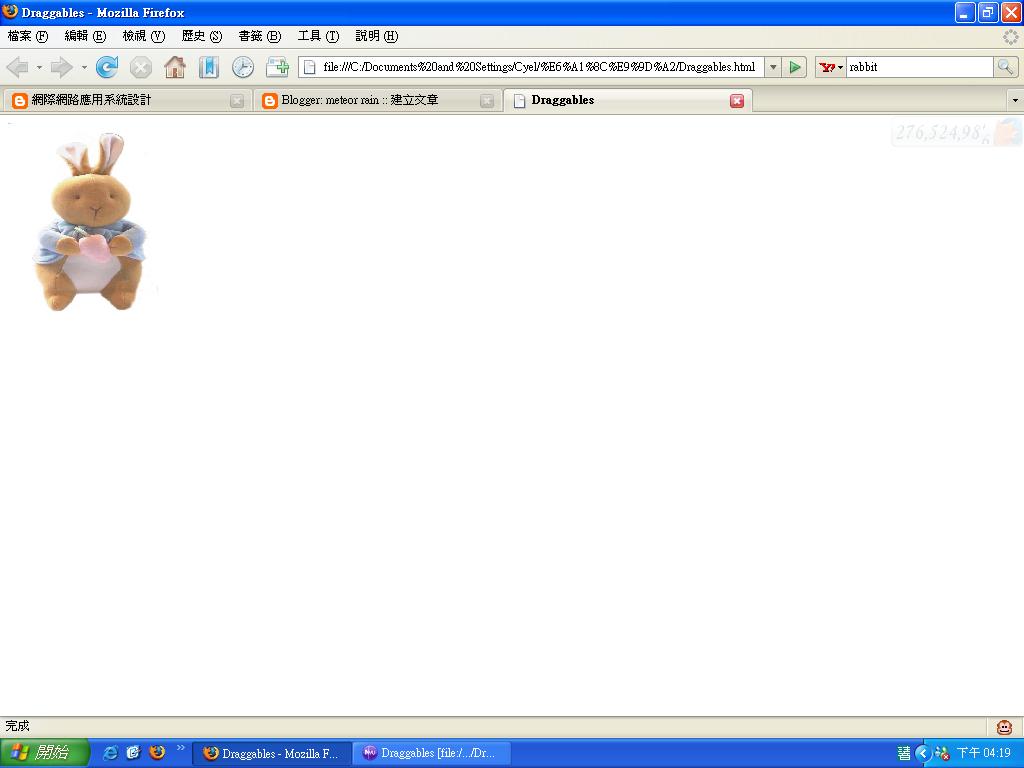
Task: Switch to Draggables - Mozilla Firefox taskbar button
Action: pyautogui.click(x=272, y=754)
